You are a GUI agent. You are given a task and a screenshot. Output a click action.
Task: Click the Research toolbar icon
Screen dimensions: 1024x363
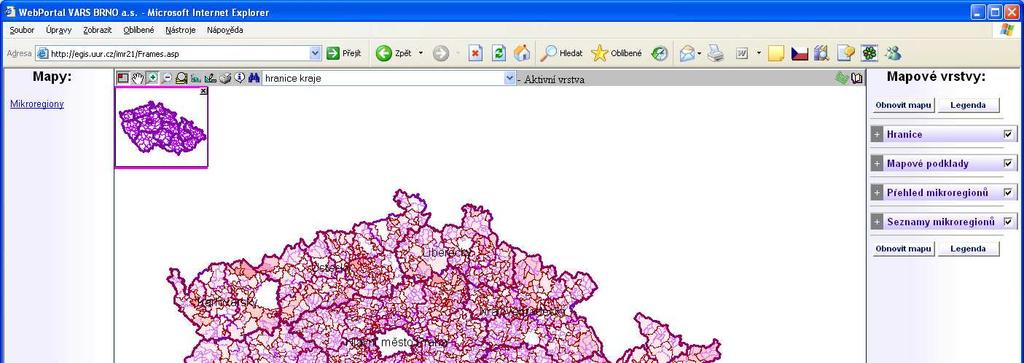822,54
